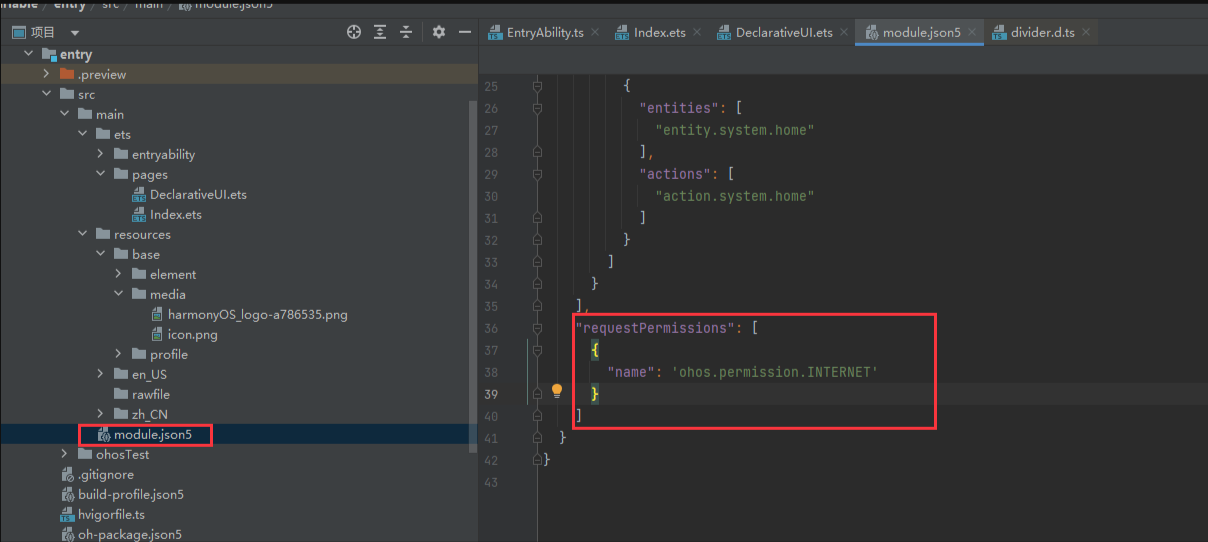Click the build-profile.json5 file icon
1208x542 pixels.
pyautogui.click(x=68, y=494)
